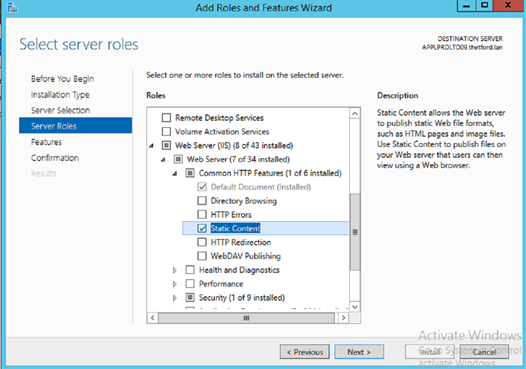The height and width of the screenshot is (369, 526).
Task: Go to Before You Begin step
Action: 62,79
